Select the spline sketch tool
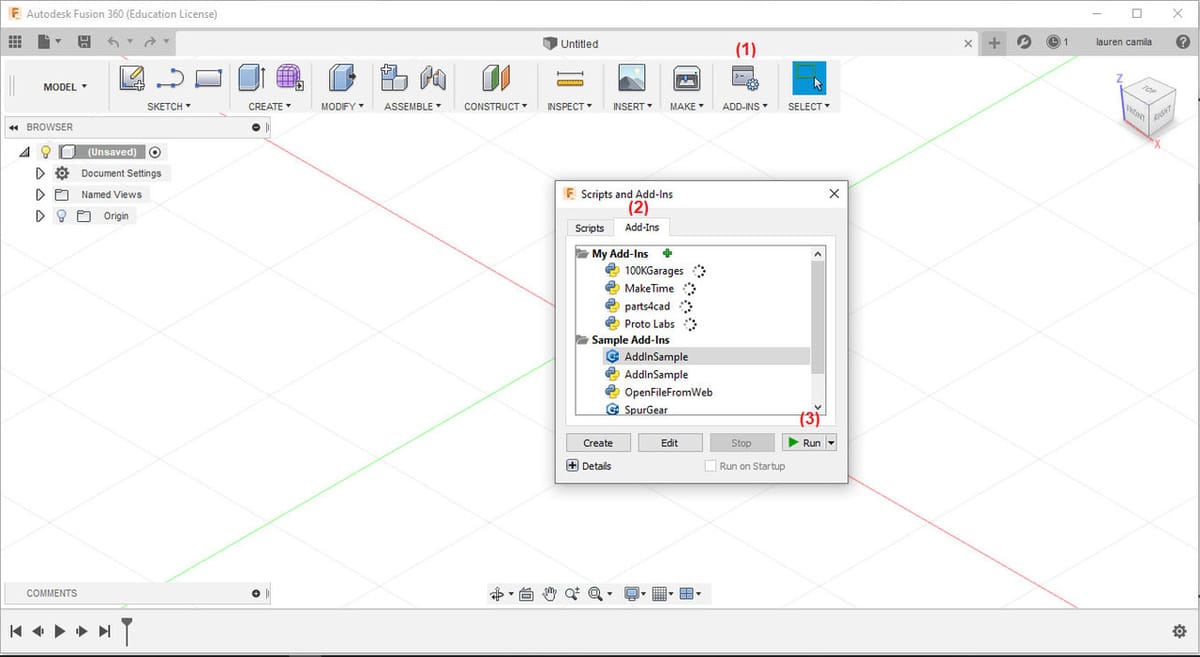1200x657 pixels. [170, 78]
